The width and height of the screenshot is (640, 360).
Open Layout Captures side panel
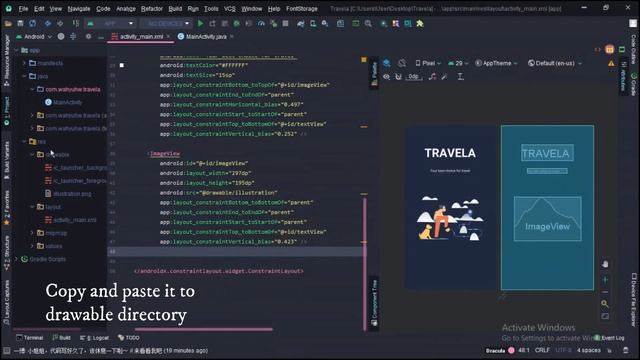click(x=7, y=302)
